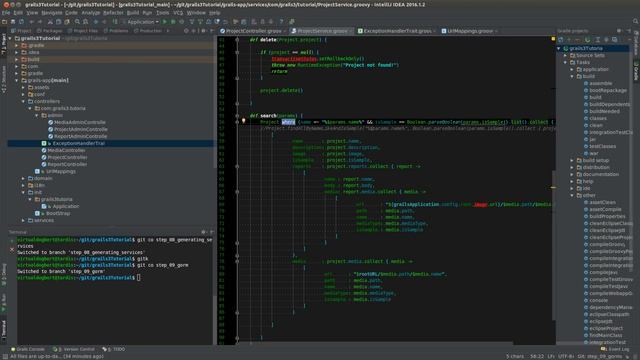This screenshot has width=640, height=360.
Task: Open the Help question mark icon
Action: tap(281, 22)
